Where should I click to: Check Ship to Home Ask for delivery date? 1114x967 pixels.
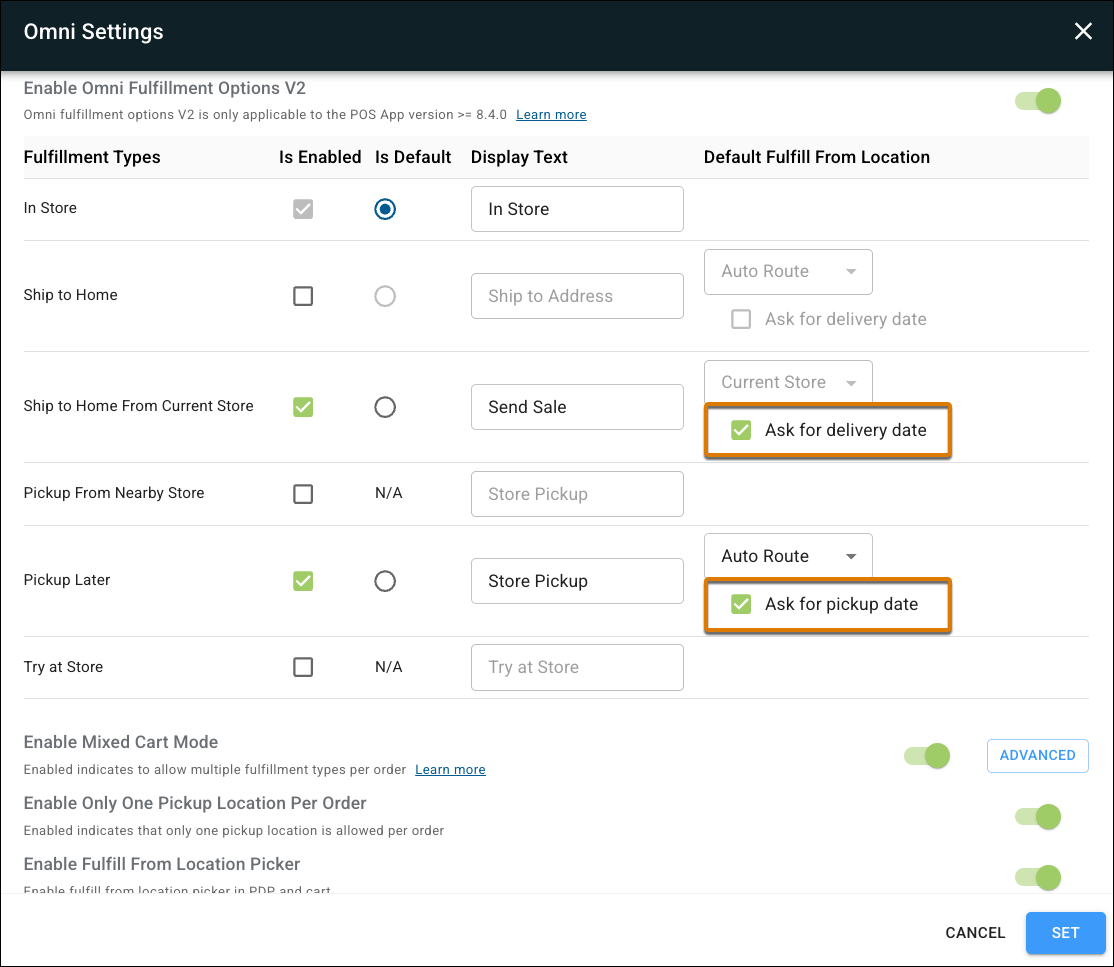pos(741,319)
